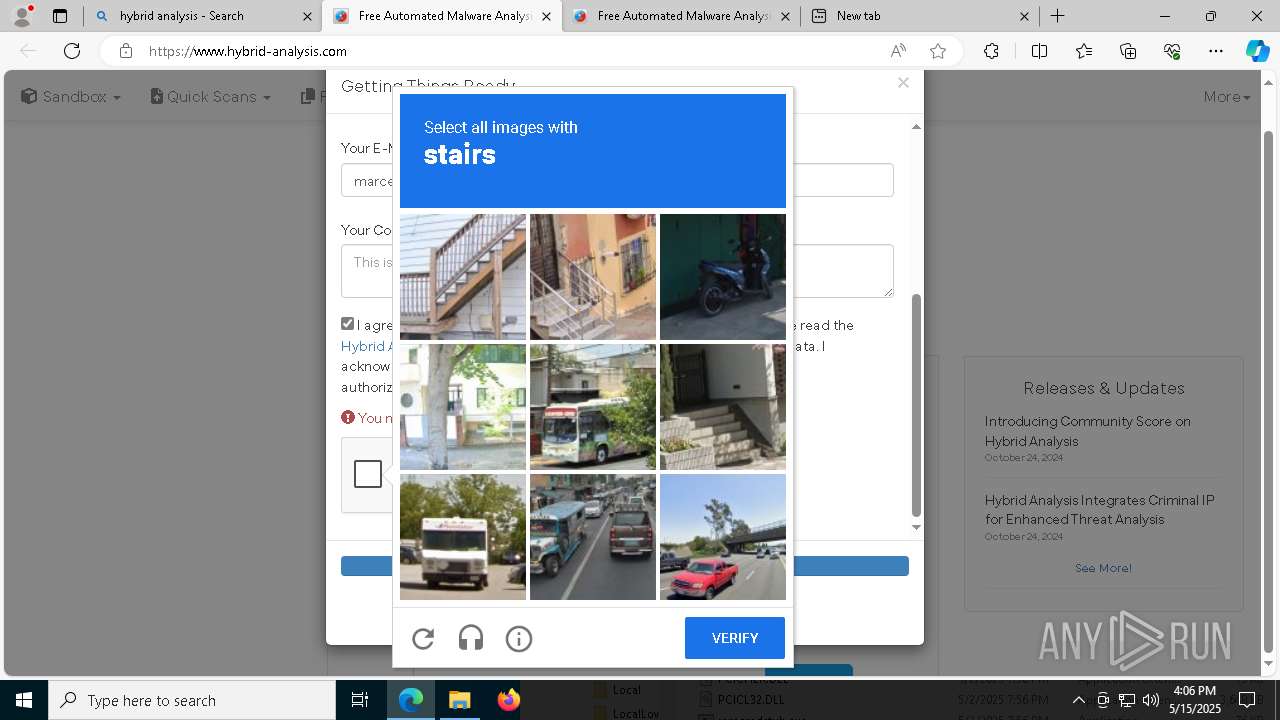
Task: Expand the More menu
Action: [1227, 97]
